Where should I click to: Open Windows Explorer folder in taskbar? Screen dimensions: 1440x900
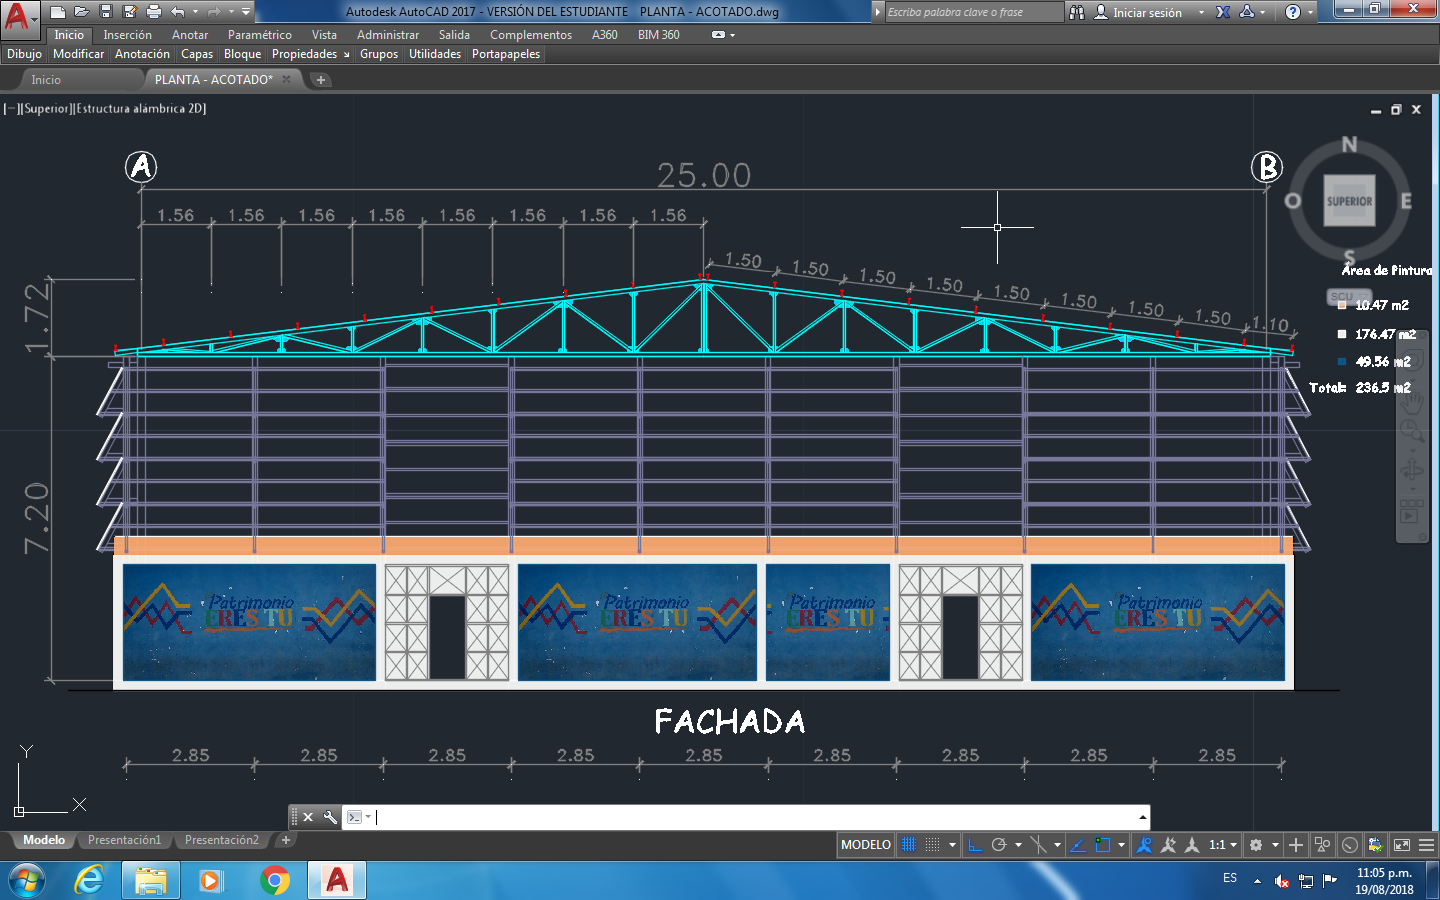point(151,880)
